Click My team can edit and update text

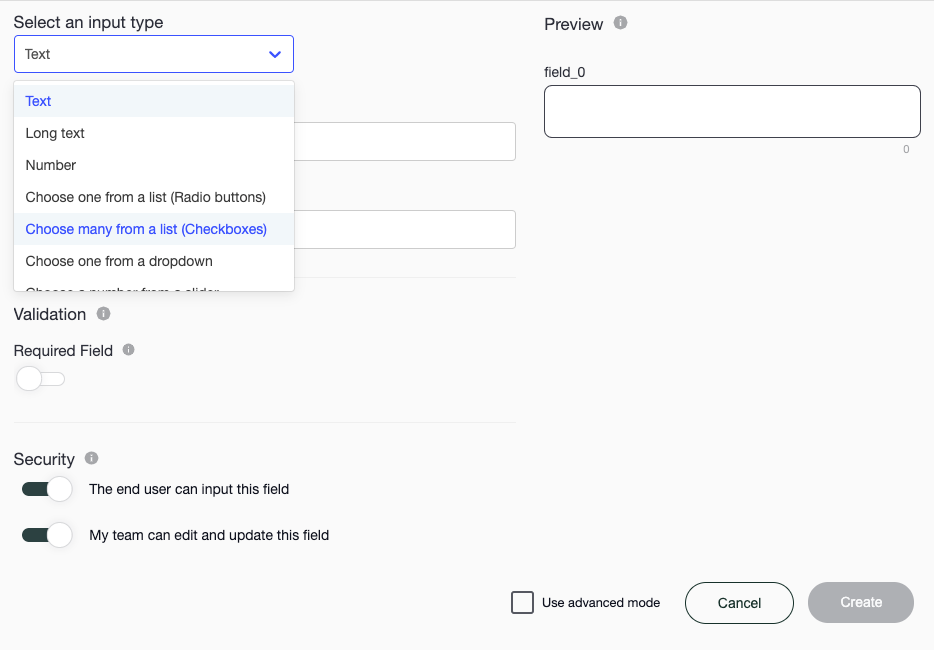(x=209, y=535)
